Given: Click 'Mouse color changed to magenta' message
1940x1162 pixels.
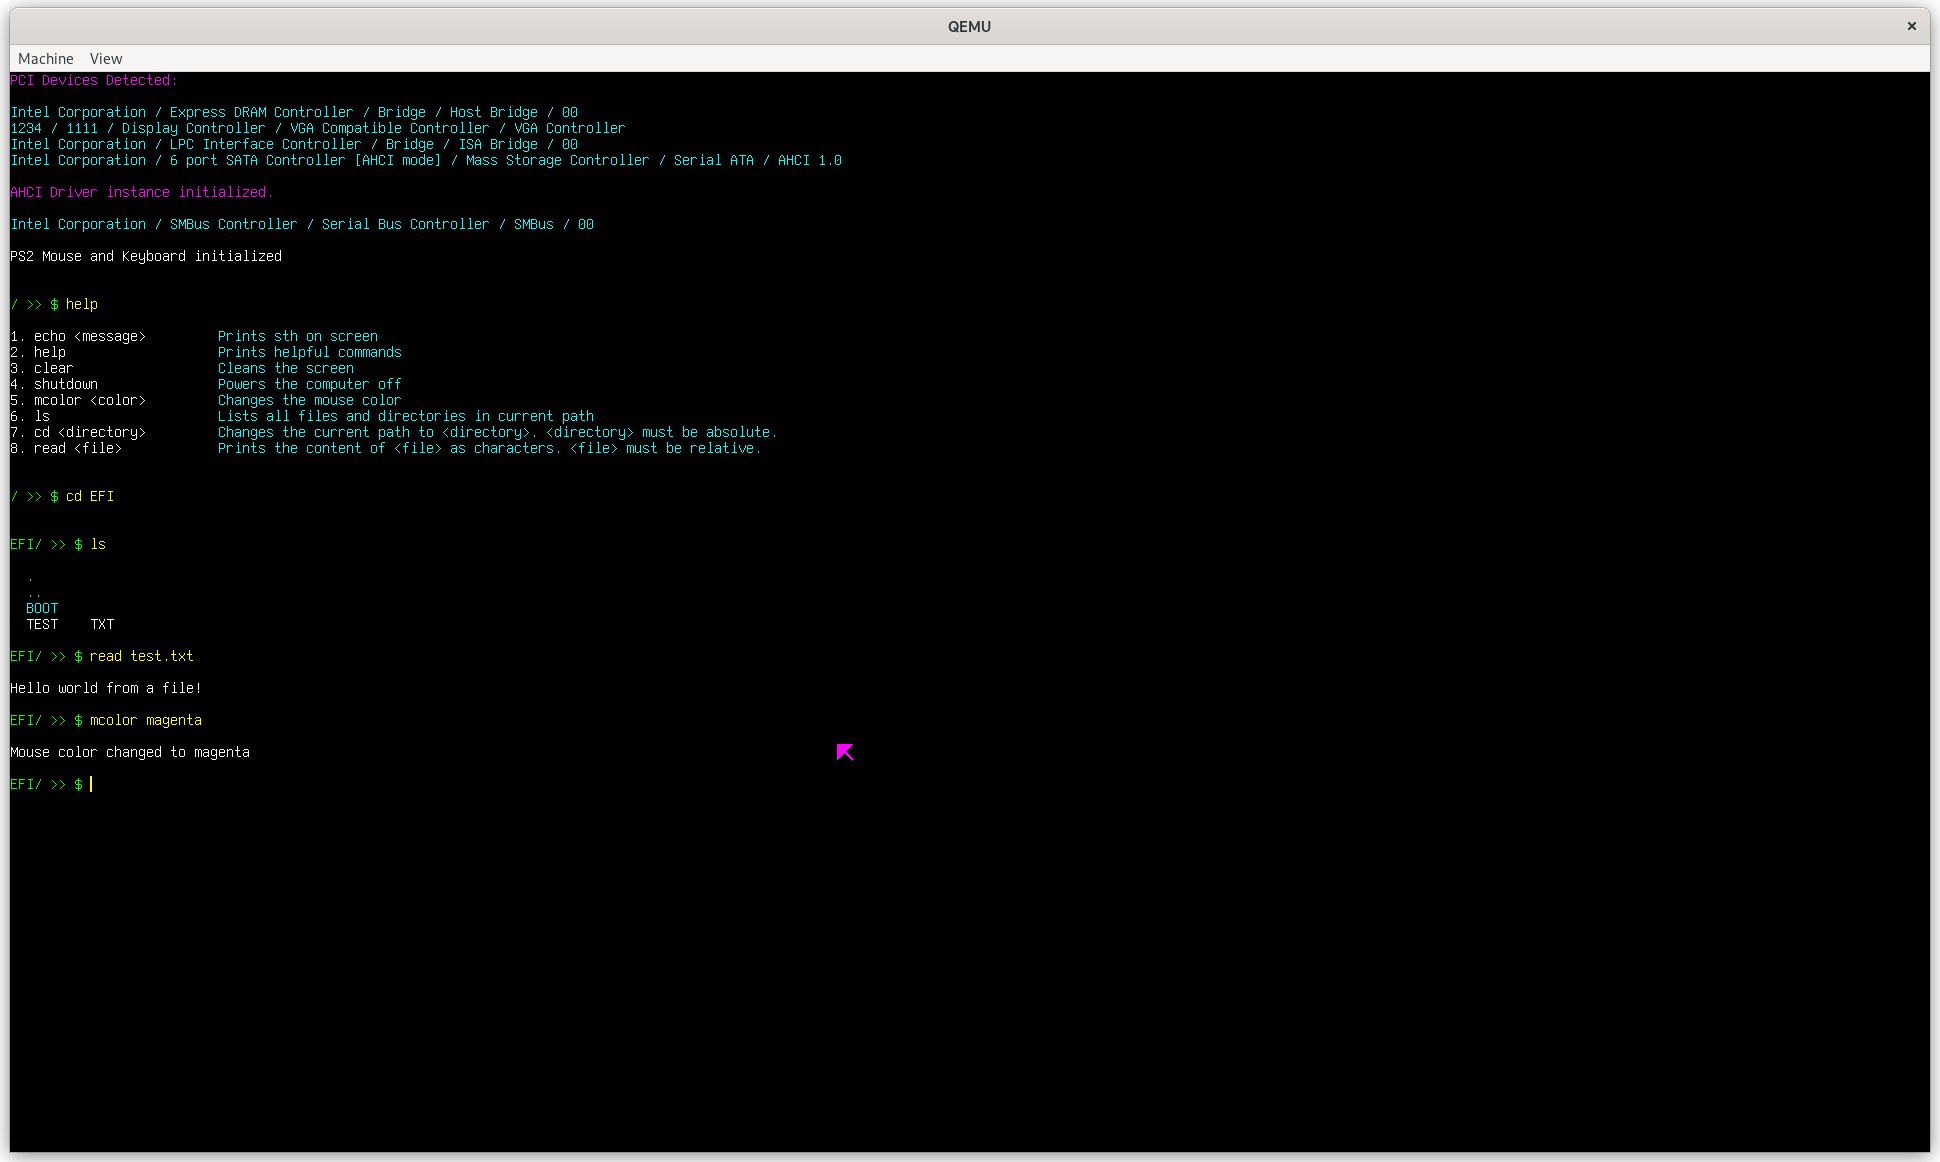Looking at the screenshot, I should [130, 753].
